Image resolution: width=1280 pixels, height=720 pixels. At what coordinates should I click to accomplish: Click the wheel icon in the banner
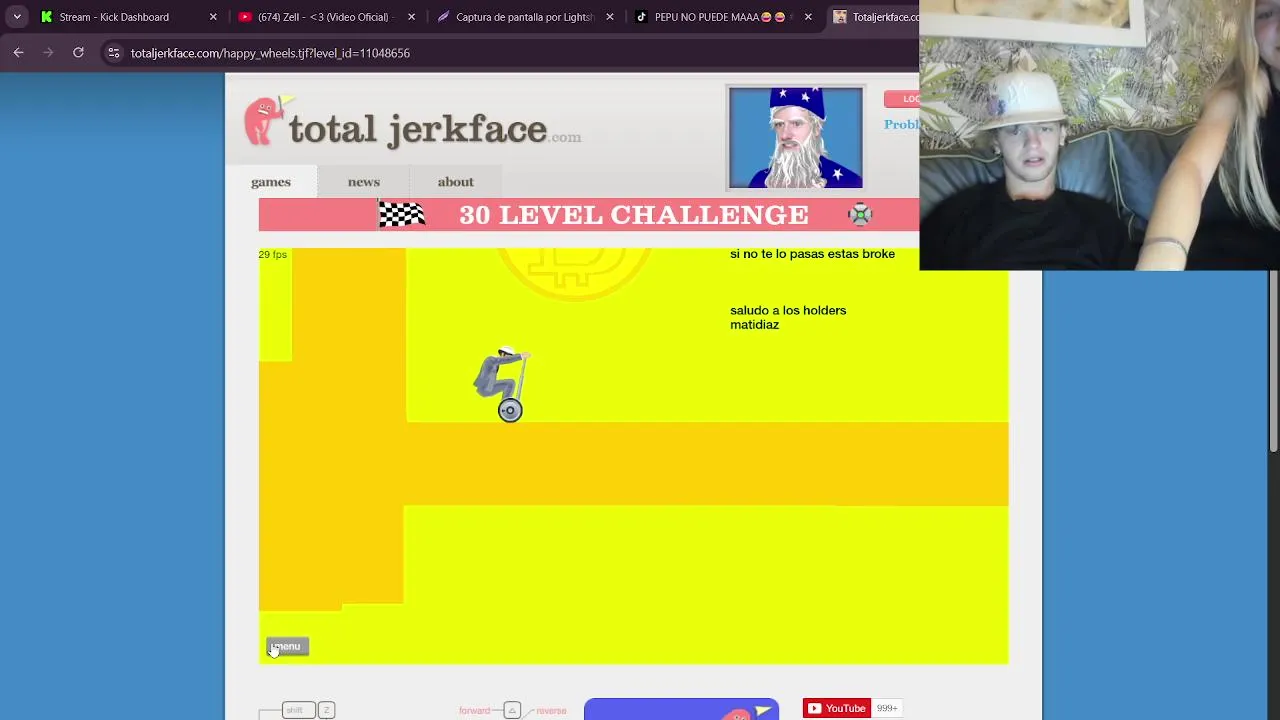[x=860, y=214]
